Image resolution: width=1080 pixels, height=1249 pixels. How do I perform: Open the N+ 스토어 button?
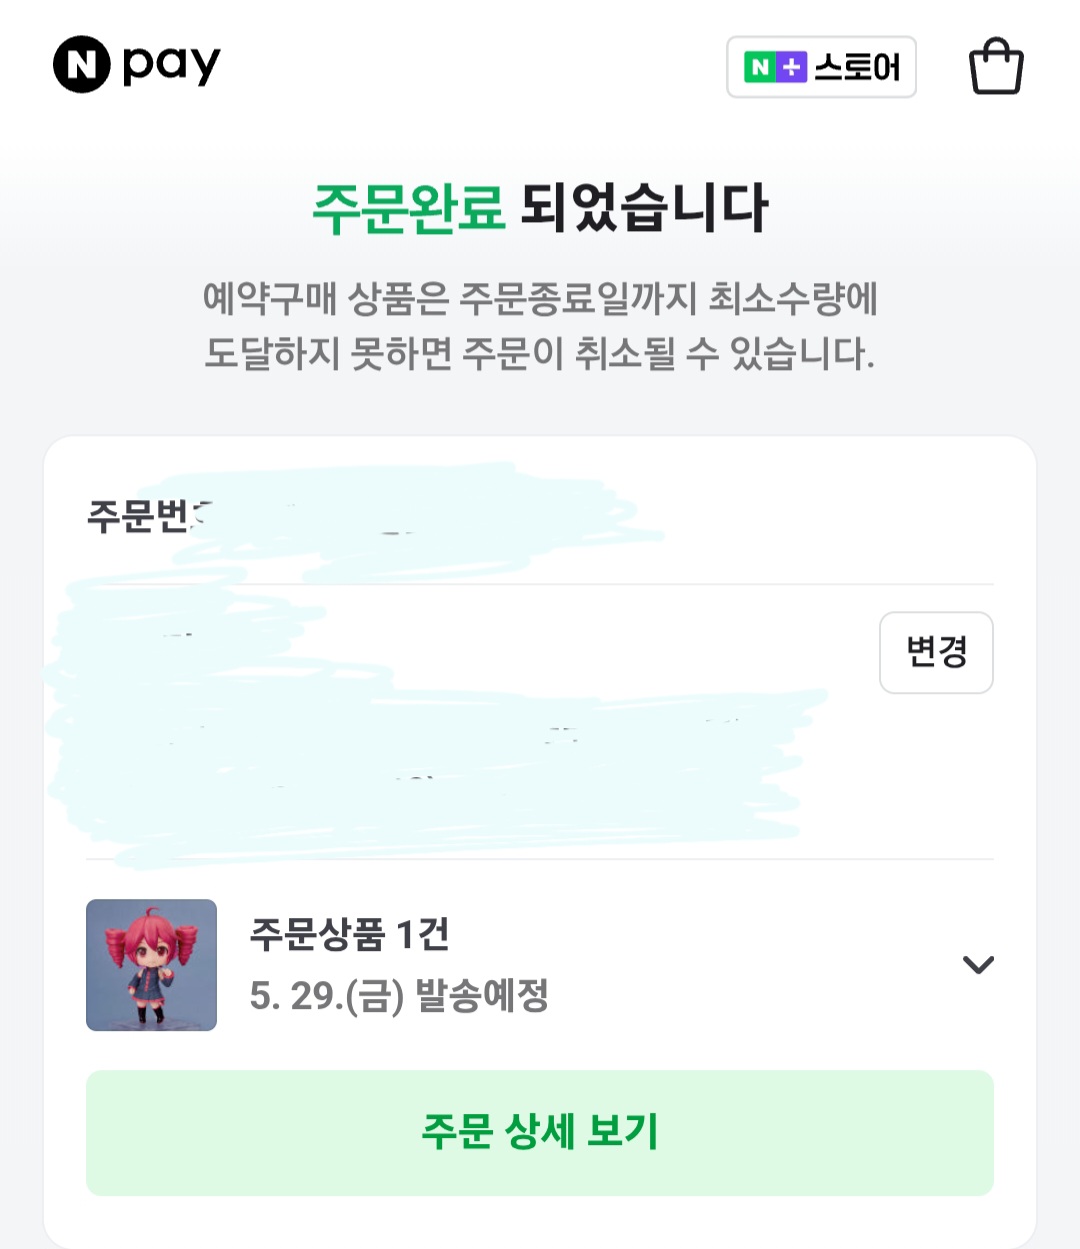pyautogui.click(x=821, y=67)
